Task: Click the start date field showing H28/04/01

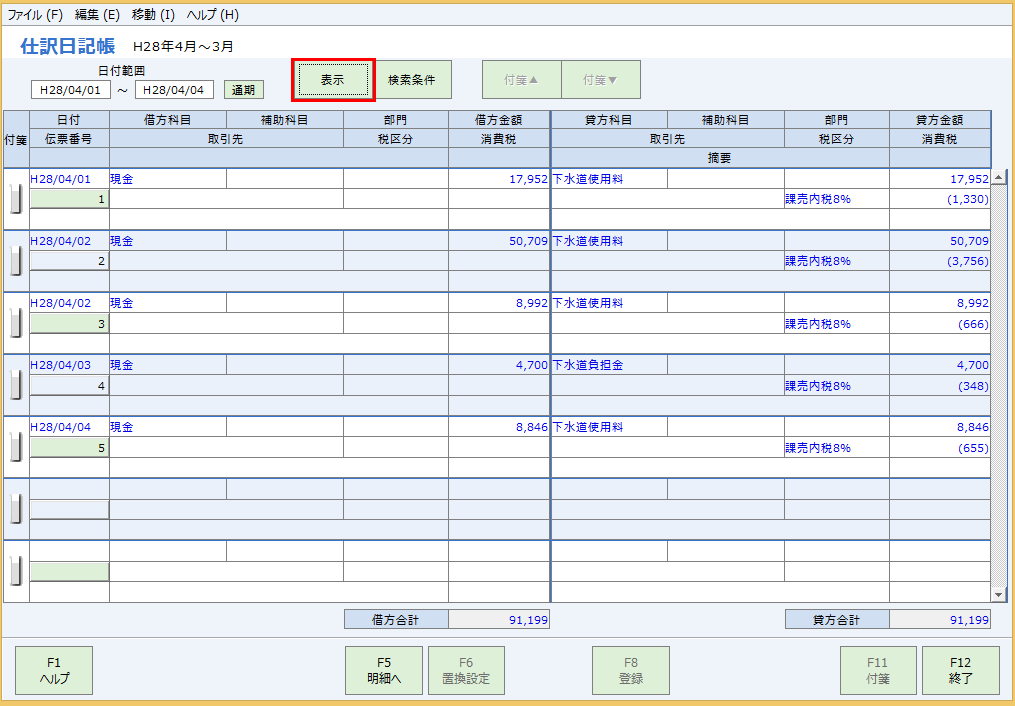Action: click(71, 89)
